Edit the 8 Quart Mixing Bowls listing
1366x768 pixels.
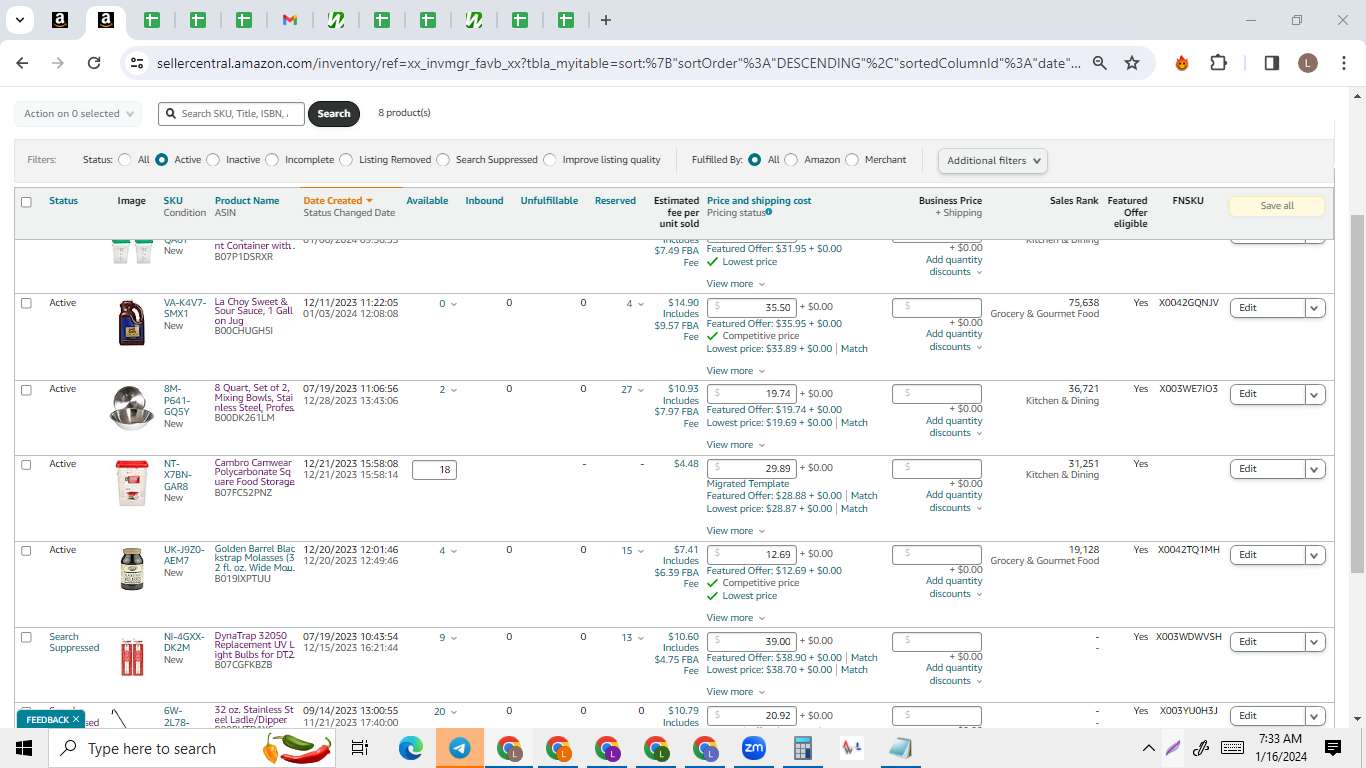tap(1268, 394)
